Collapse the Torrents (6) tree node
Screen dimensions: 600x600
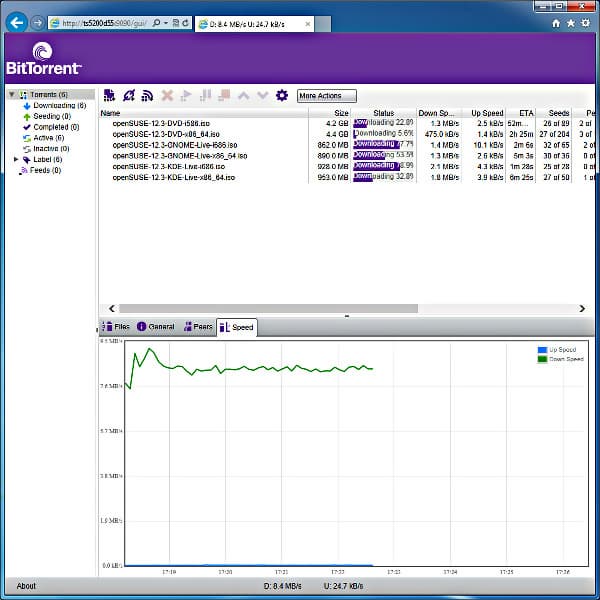(x=12, y=94)
